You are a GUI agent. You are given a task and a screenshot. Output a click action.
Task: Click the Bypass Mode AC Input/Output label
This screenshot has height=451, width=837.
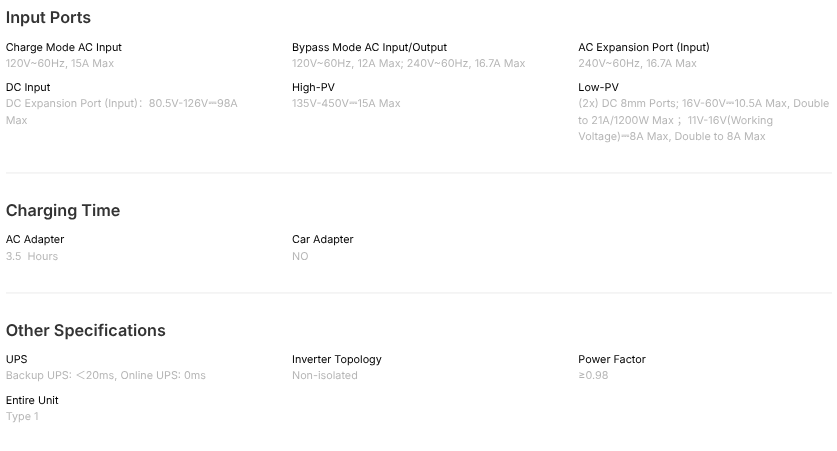(369, 47)
